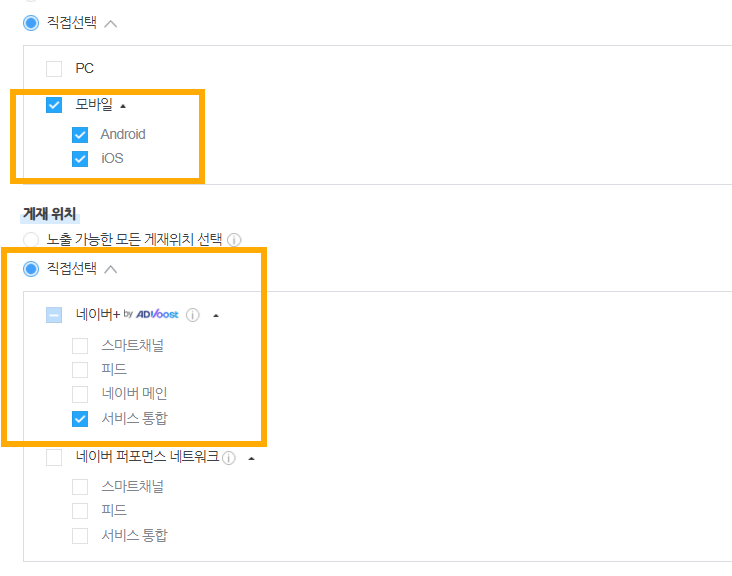Uncheck 서비스 통합 under 네이버+
Screen dimensions: 732x576
point(80,419)
